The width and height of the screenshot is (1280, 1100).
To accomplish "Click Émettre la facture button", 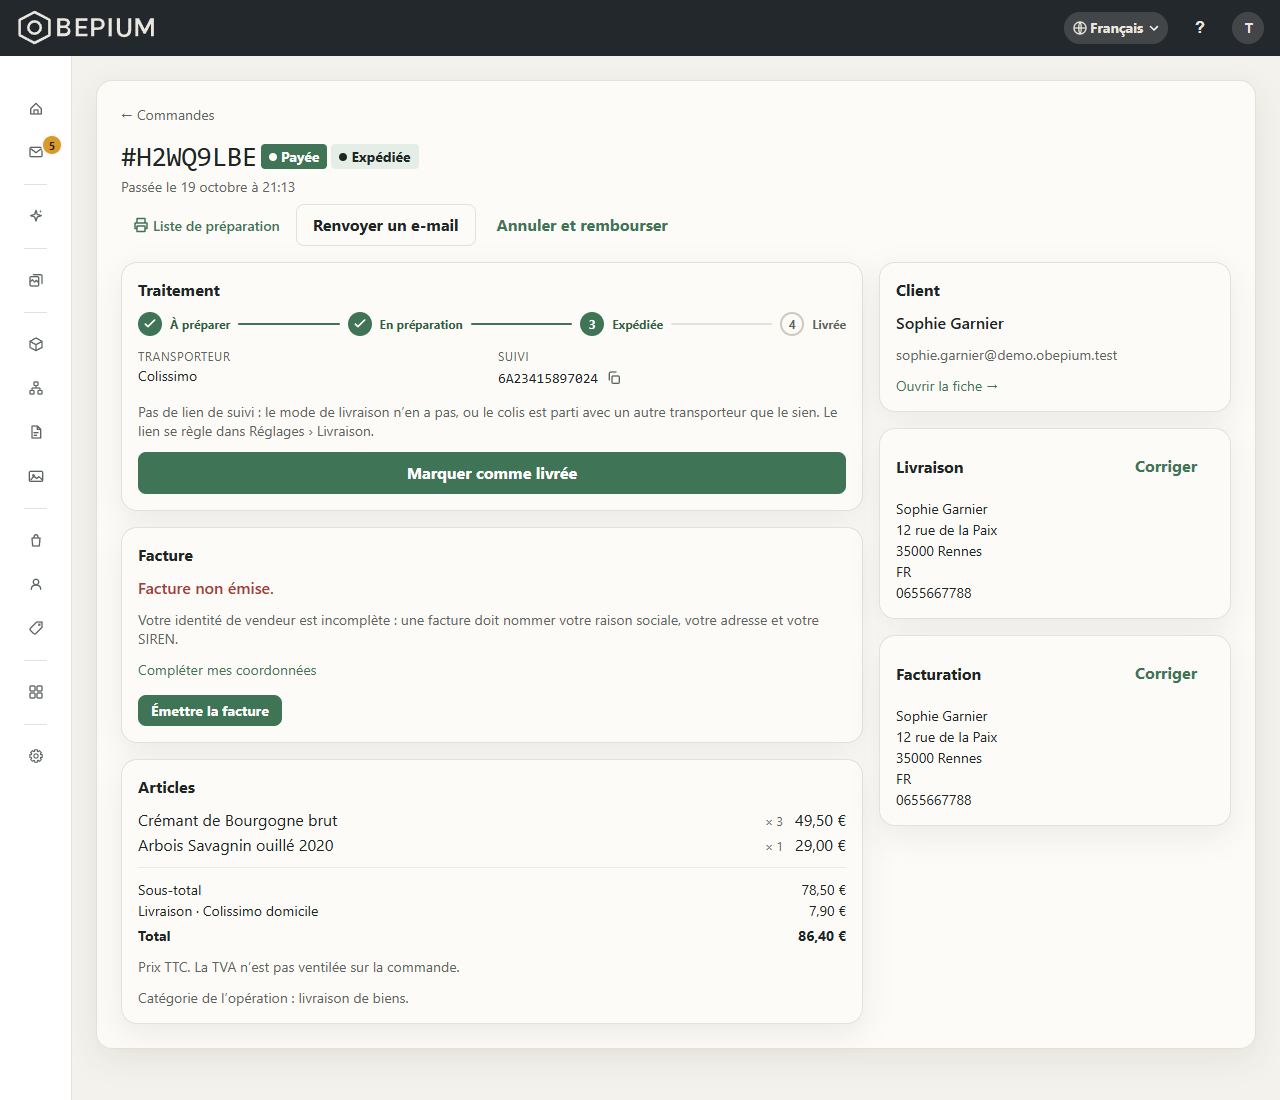I will click(x=210, y=711).
